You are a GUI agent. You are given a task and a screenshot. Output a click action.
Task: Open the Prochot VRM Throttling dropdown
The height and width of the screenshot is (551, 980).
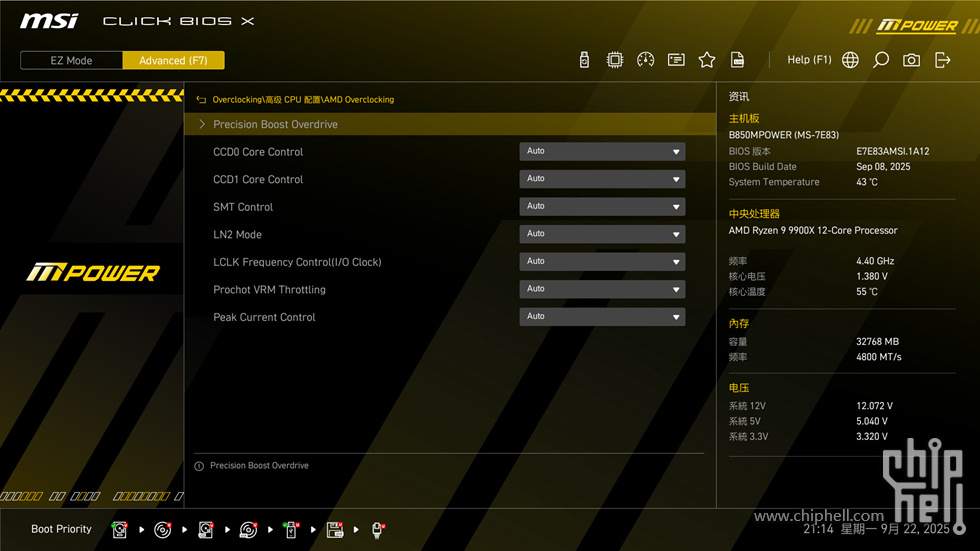tap(602, 289)
